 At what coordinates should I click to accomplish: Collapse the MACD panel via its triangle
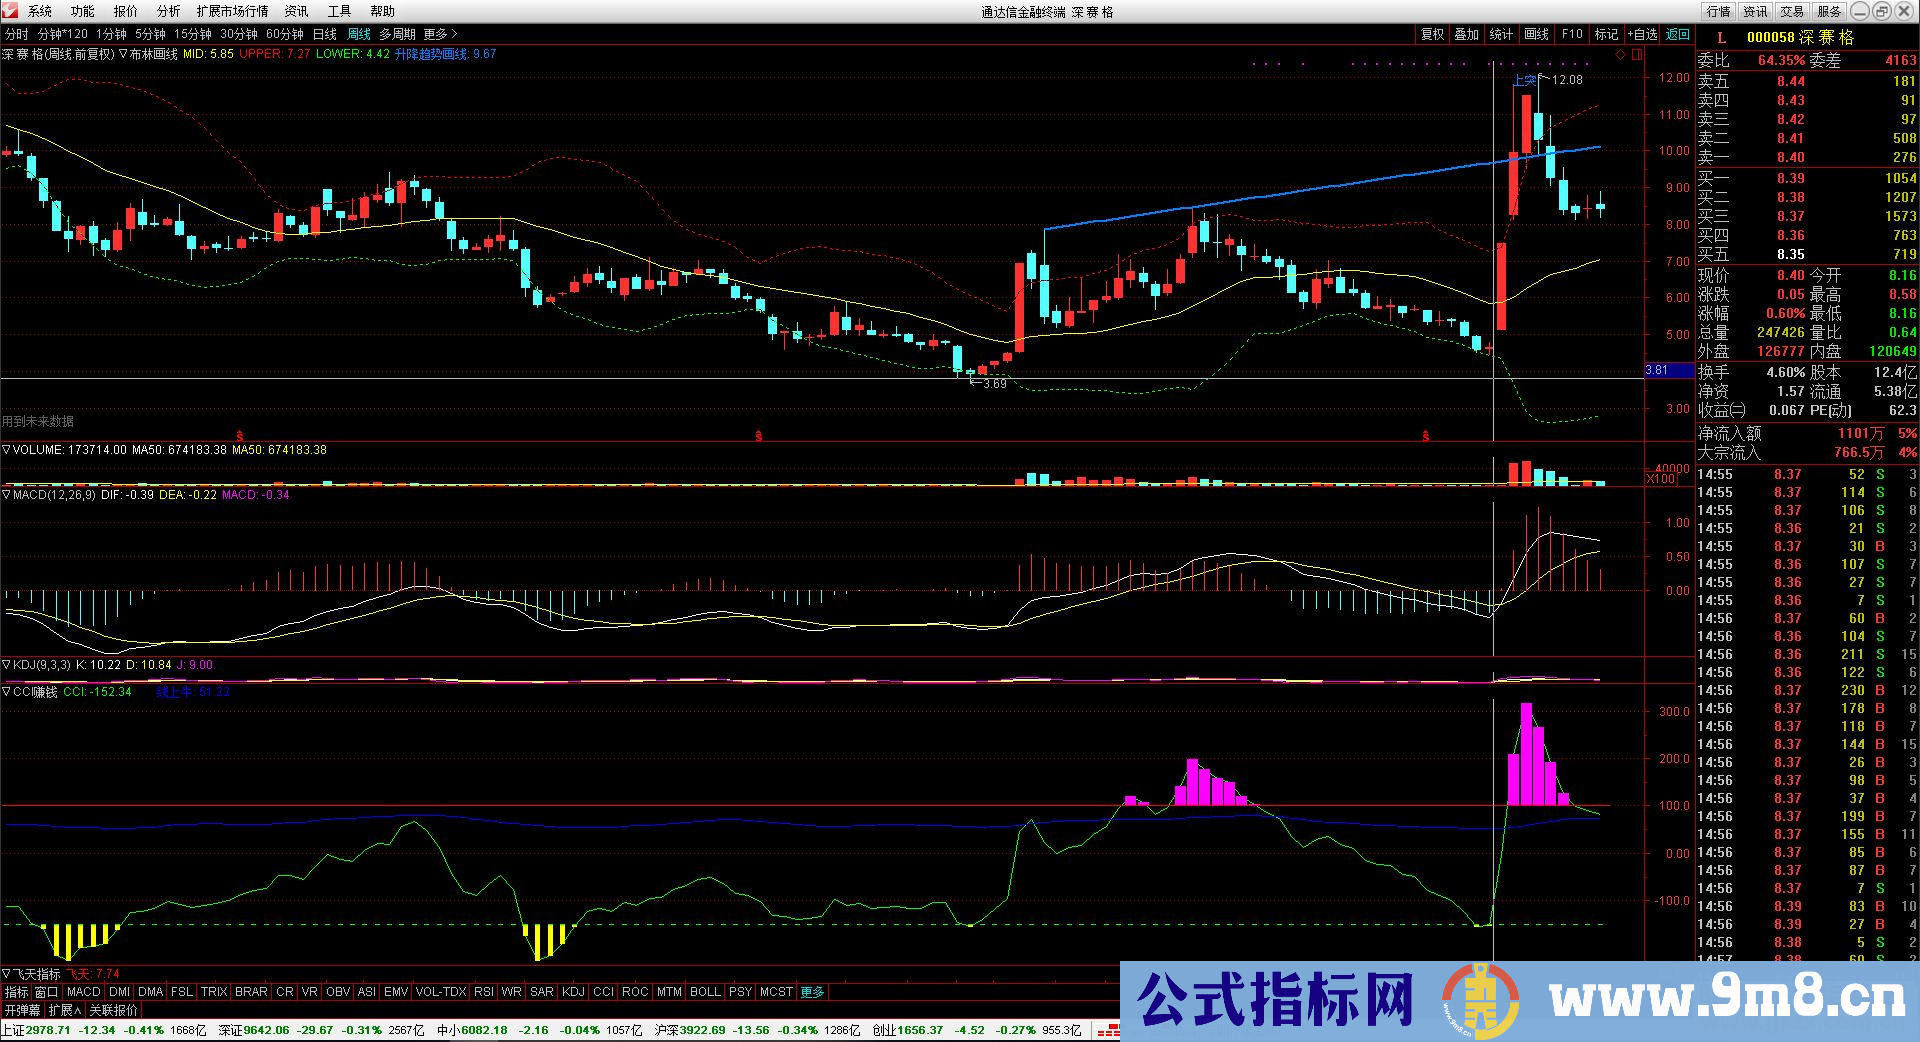tap(7, 494)
